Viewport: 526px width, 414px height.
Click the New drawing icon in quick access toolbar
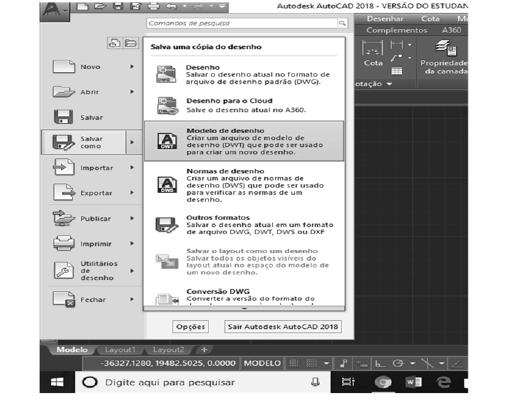82,6
